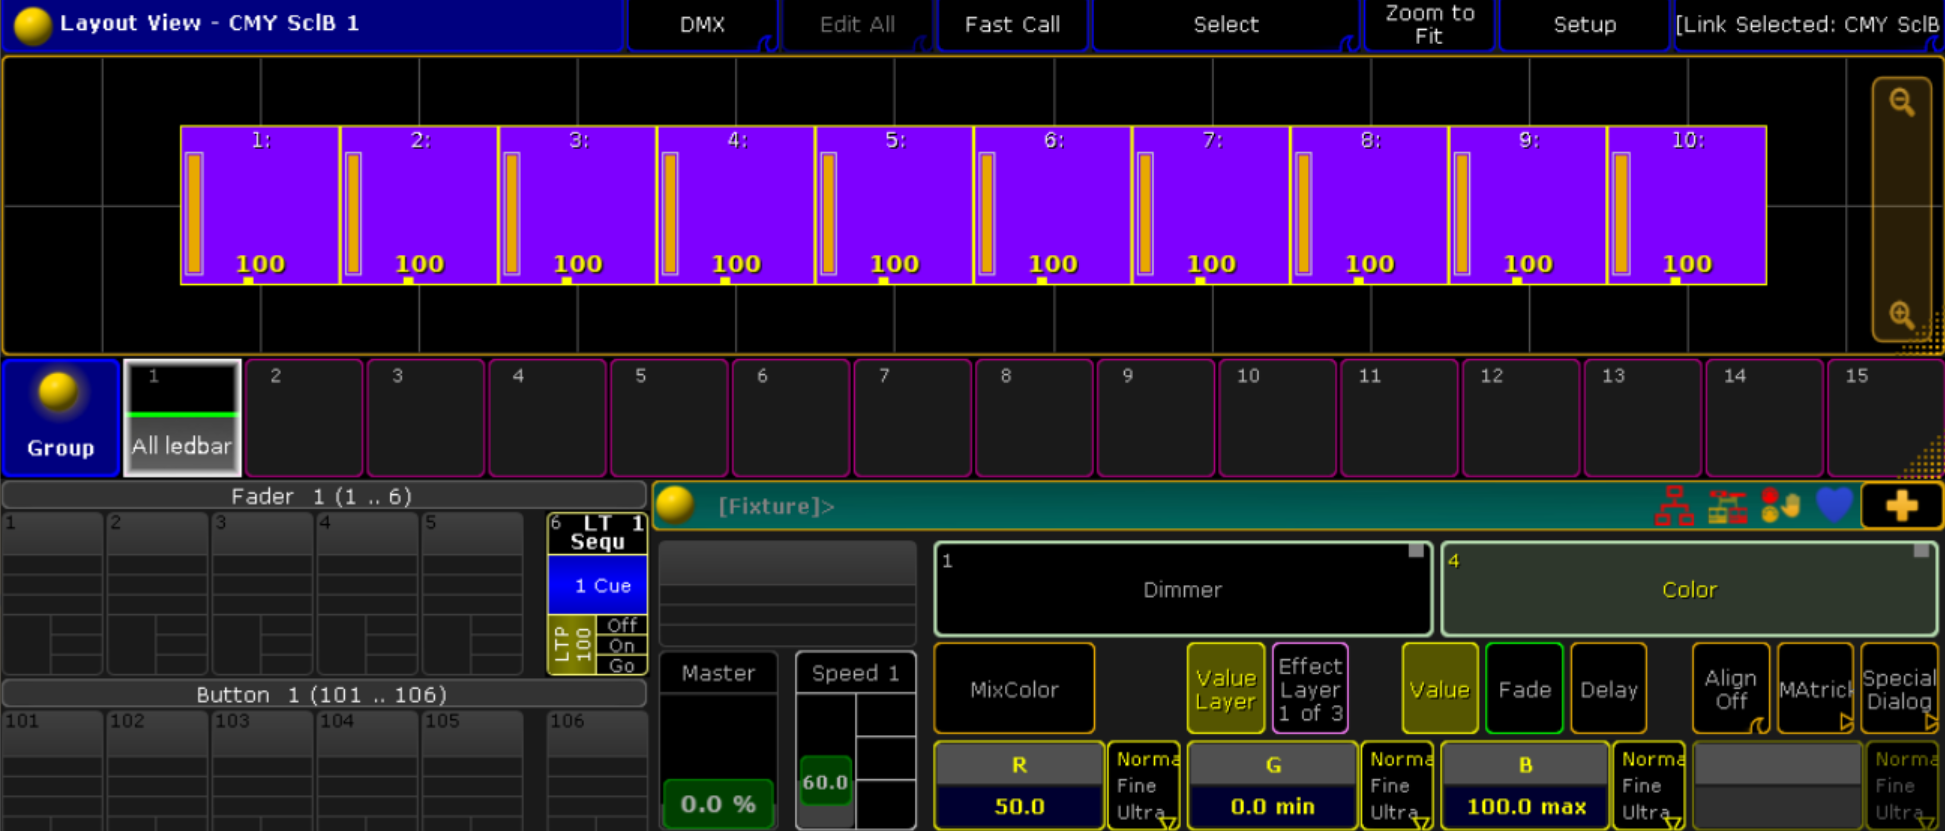This screenshot has height=831, width=1945.
Task: Open the DMX dropdown in title bar
Action: click(702, 25)
